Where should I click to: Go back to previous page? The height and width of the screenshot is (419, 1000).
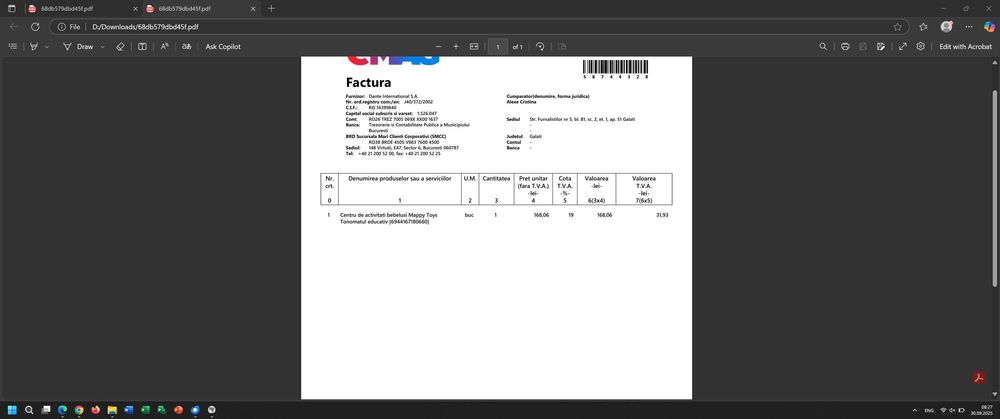13,27
